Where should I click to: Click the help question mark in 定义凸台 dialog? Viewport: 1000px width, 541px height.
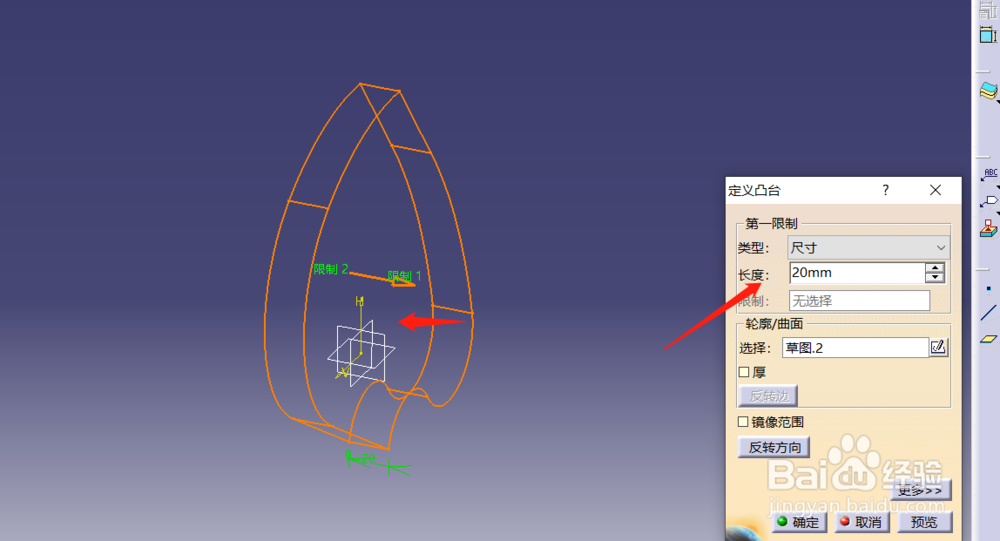(885, 190)
